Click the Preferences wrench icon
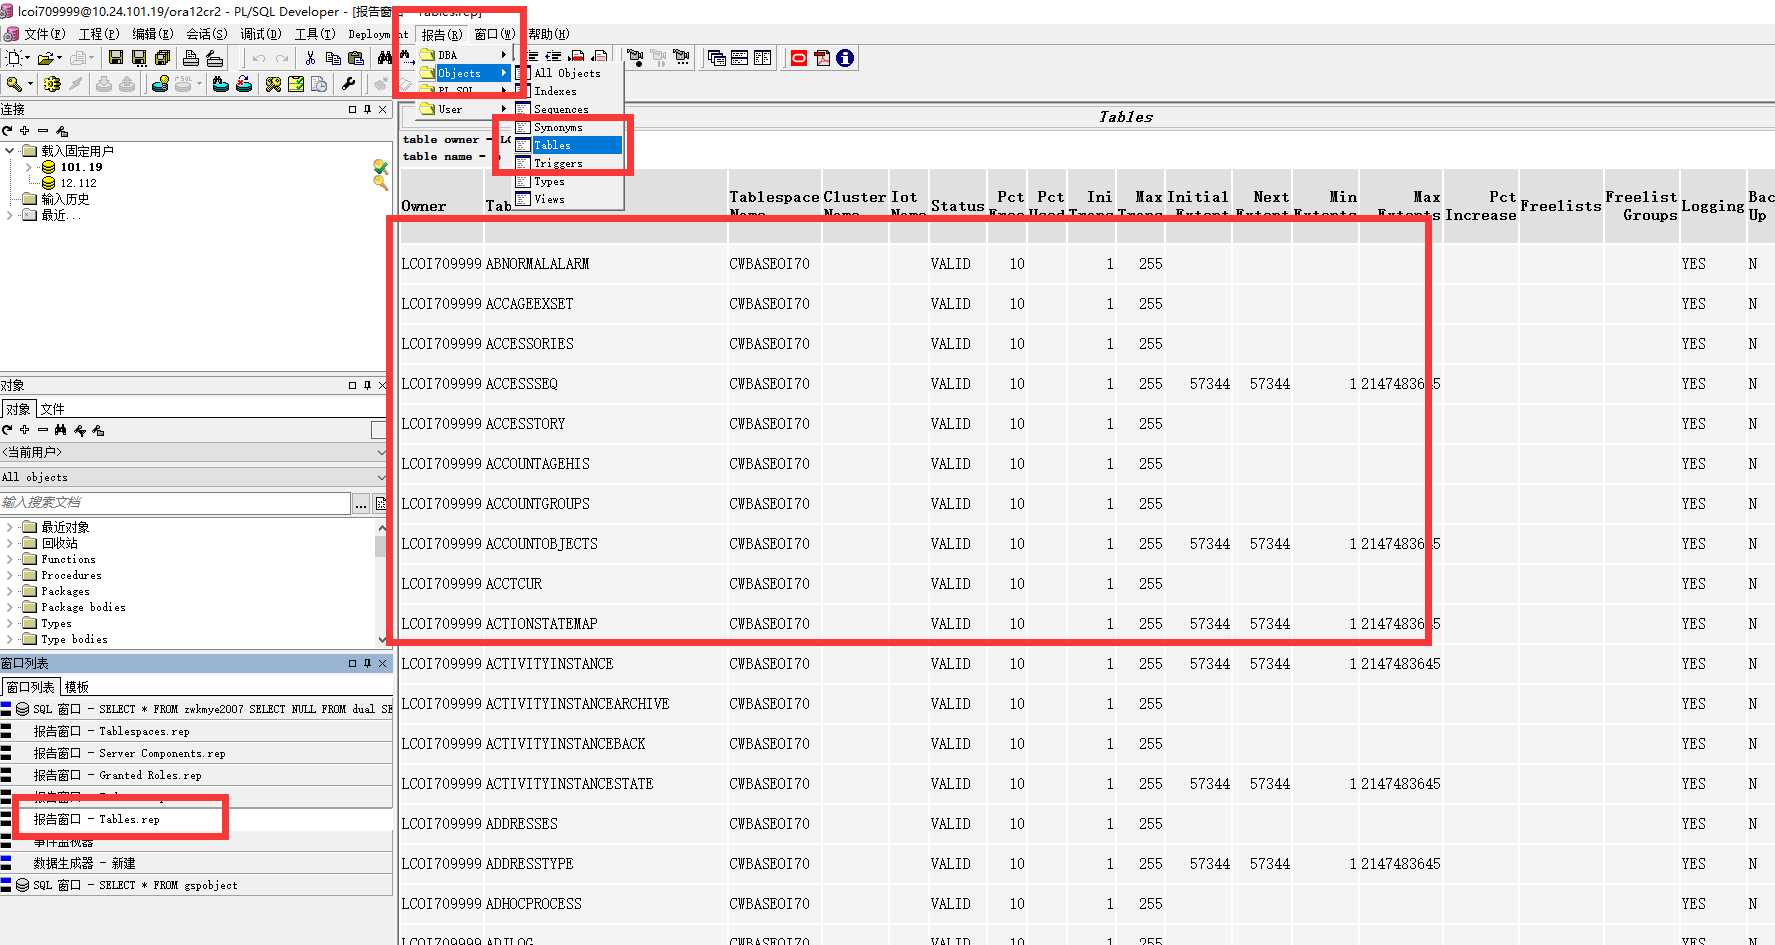This screenshot has width=1775, height=945. [349, 84]
